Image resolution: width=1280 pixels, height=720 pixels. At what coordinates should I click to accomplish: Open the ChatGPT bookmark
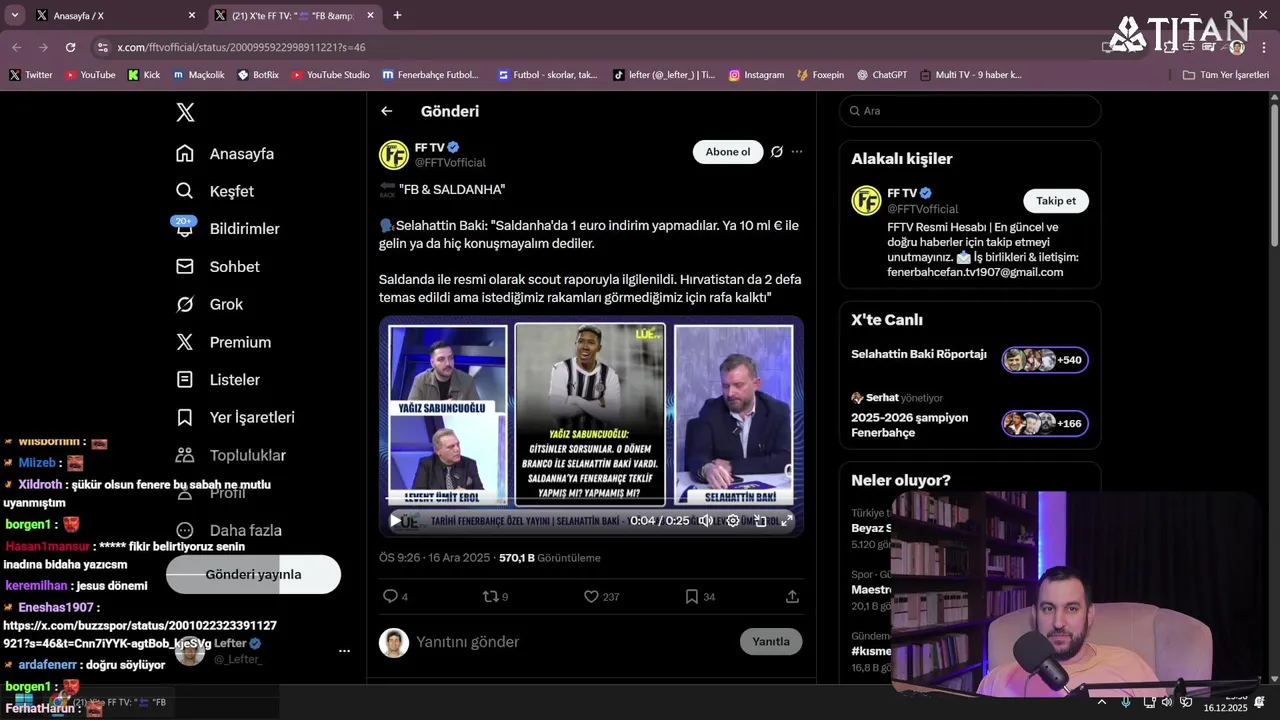click(x=882, y=75)
